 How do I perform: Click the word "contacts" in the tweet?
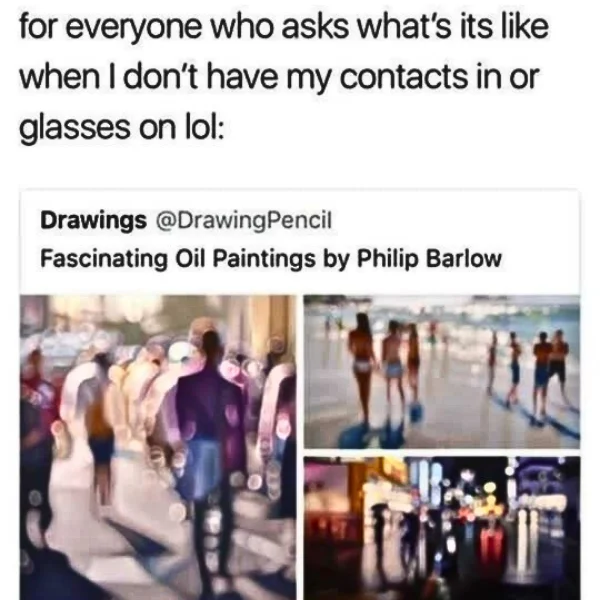[x=403, y=77]
